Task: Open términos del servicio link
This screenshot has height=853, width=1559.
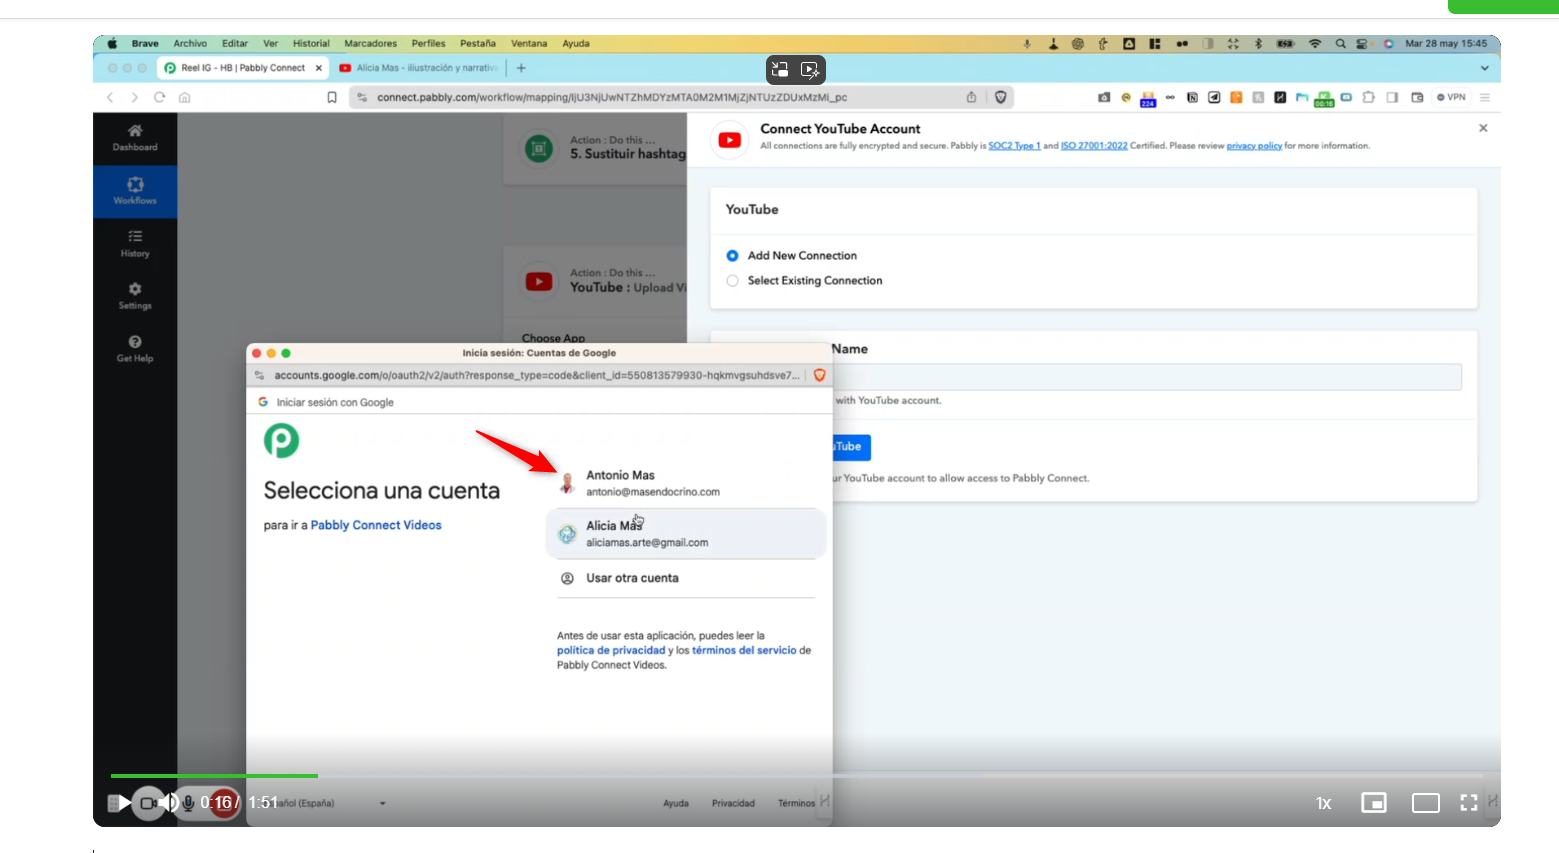Action: pos(744,650)
